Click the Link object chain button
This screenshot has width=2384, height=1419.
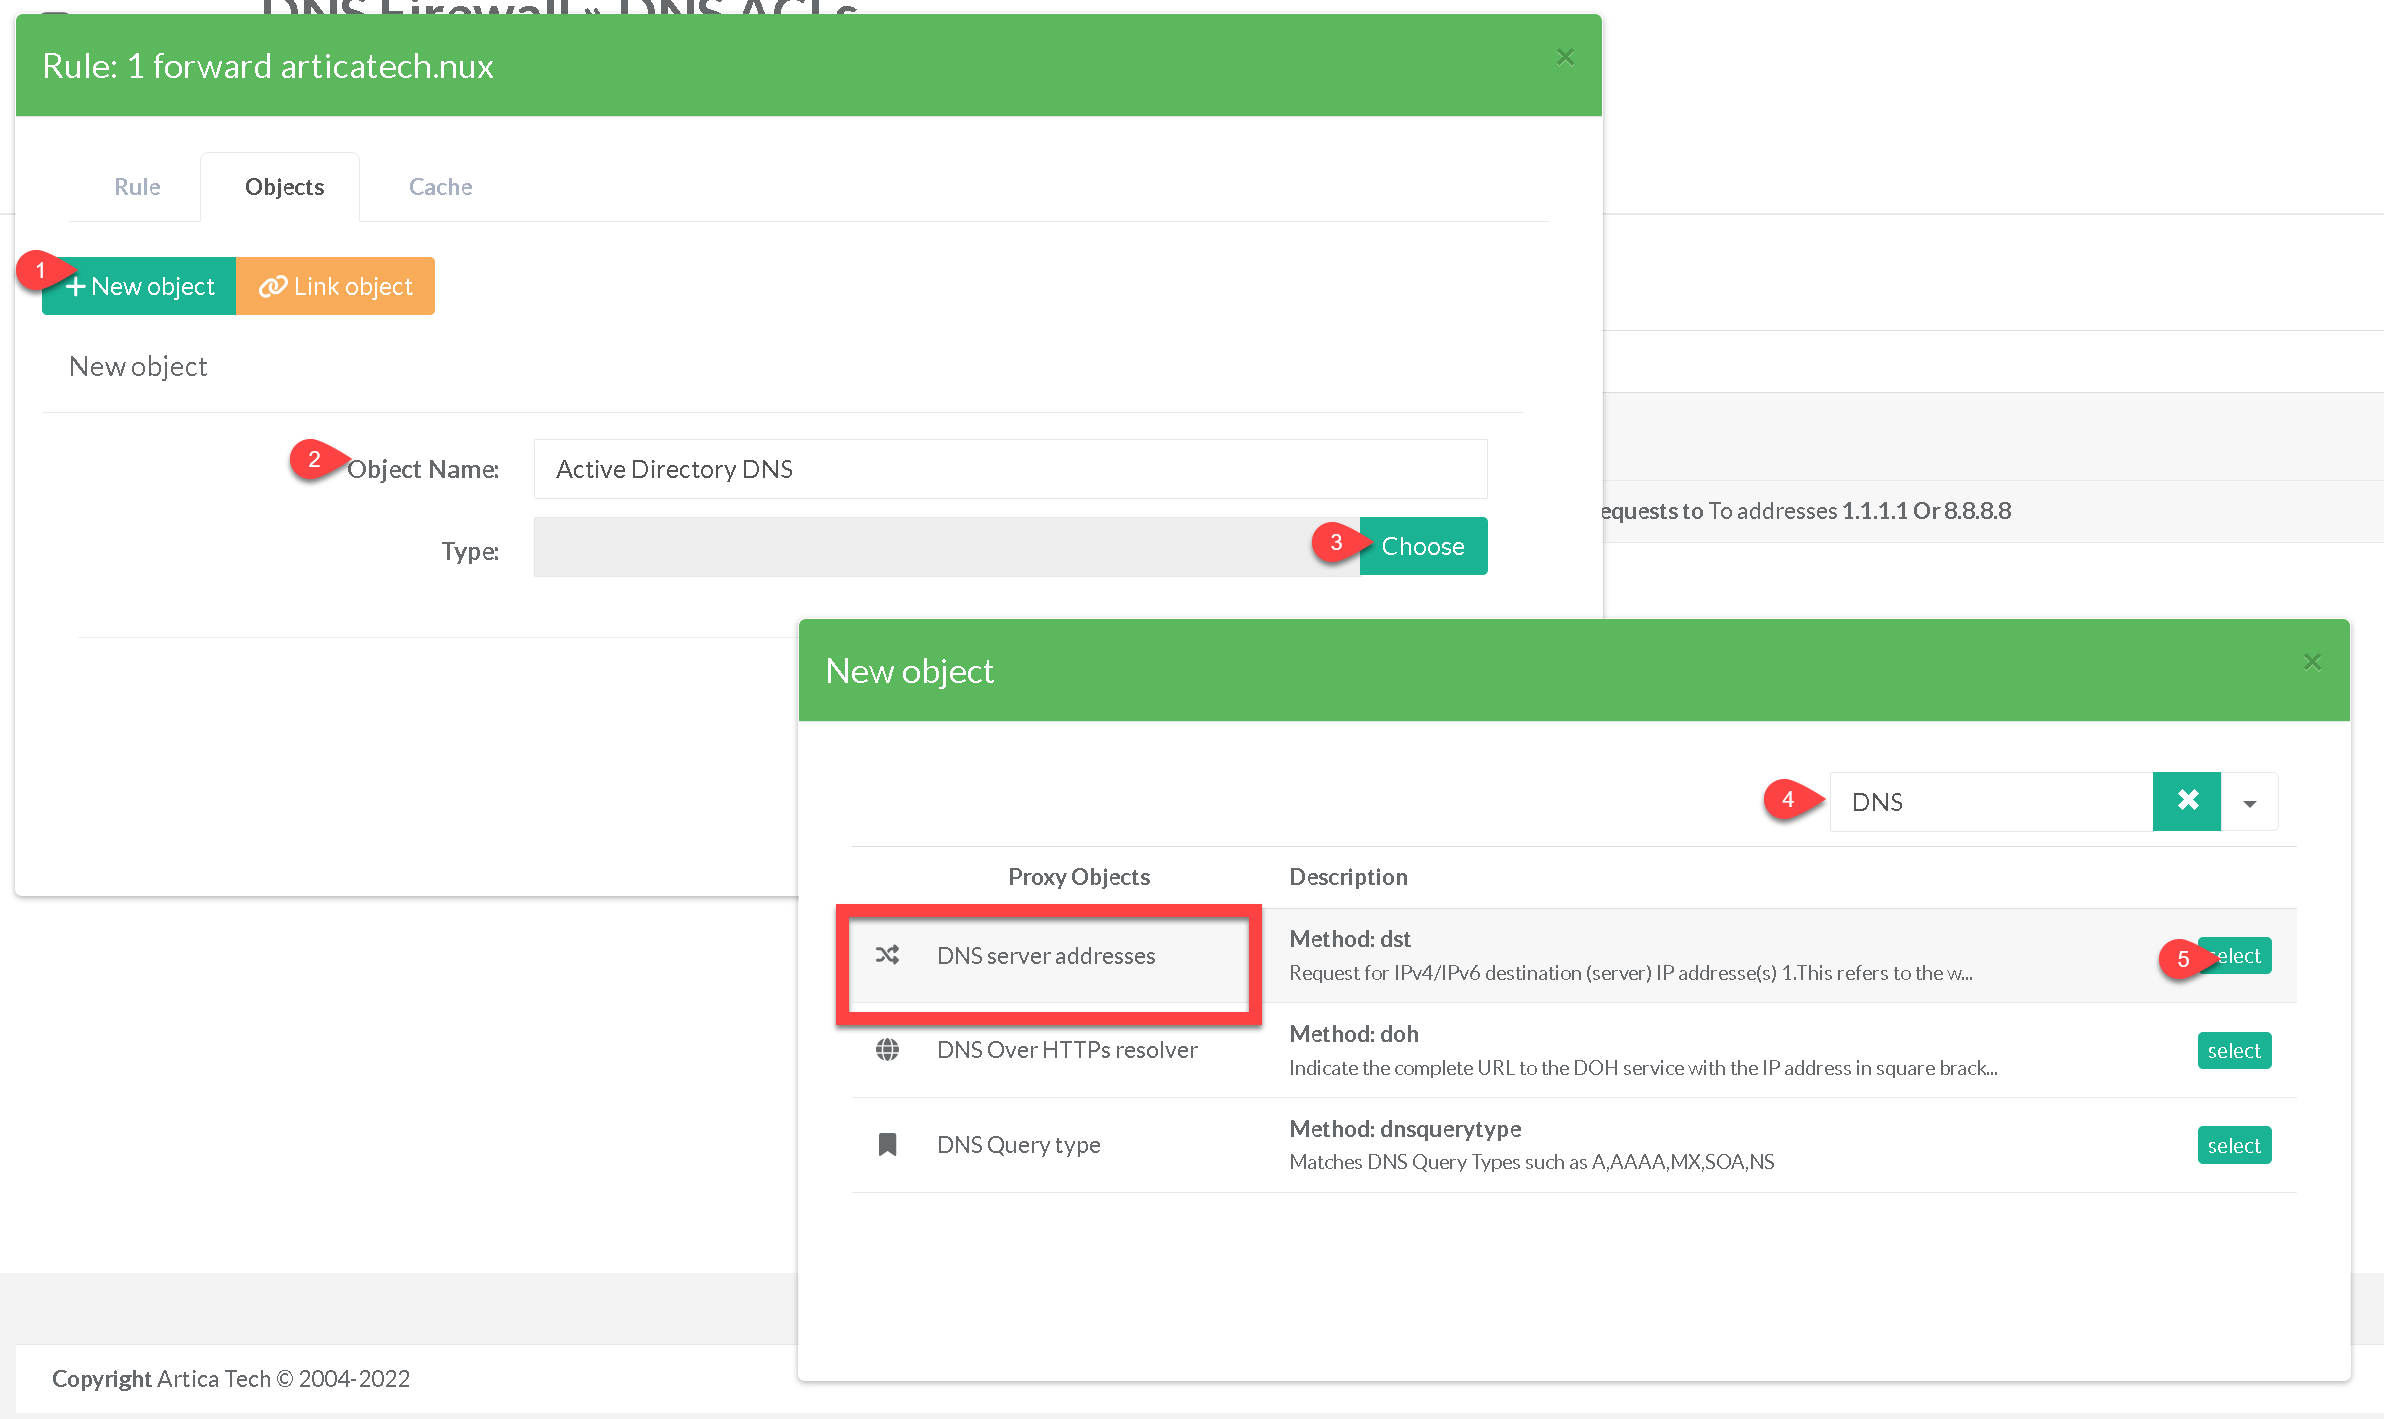[336, 286]
